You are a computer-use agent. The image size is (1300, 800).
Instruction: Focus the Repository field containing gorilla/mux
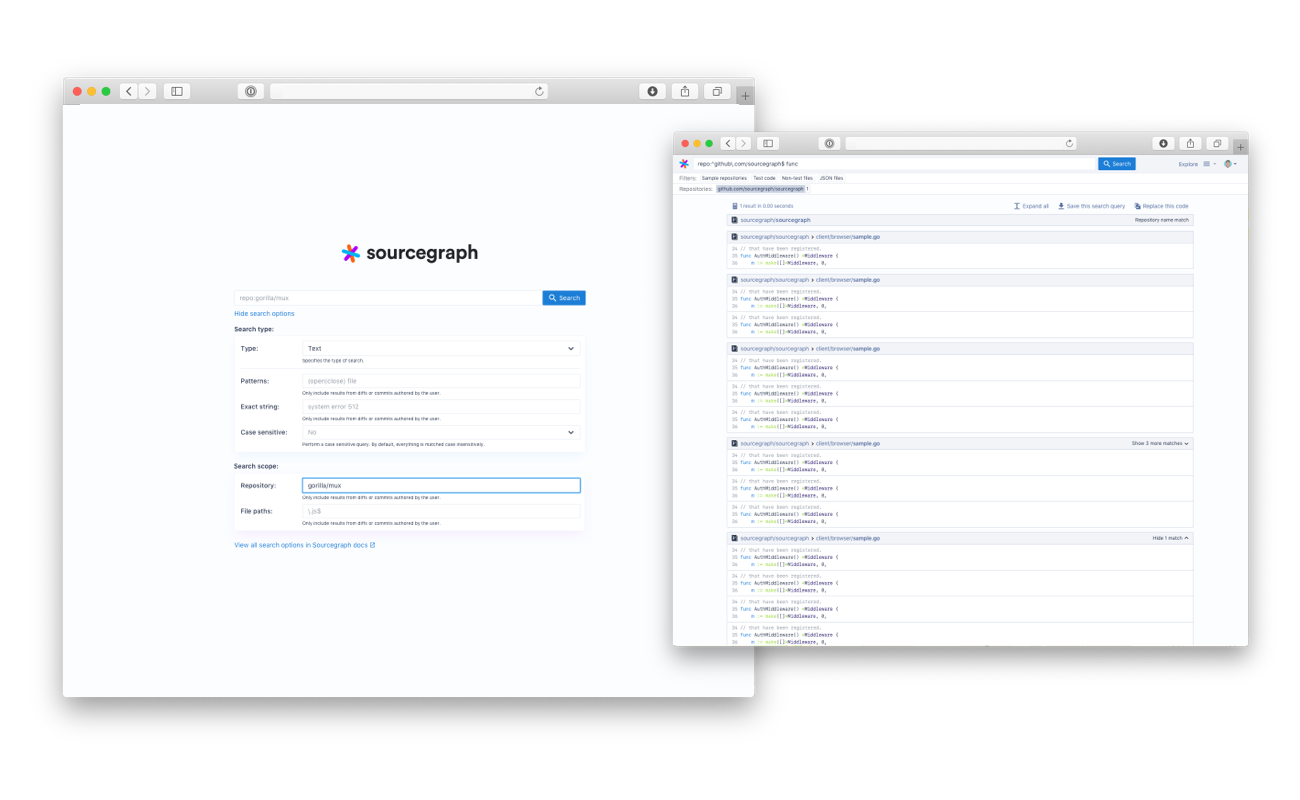click(x=441, y=486)
